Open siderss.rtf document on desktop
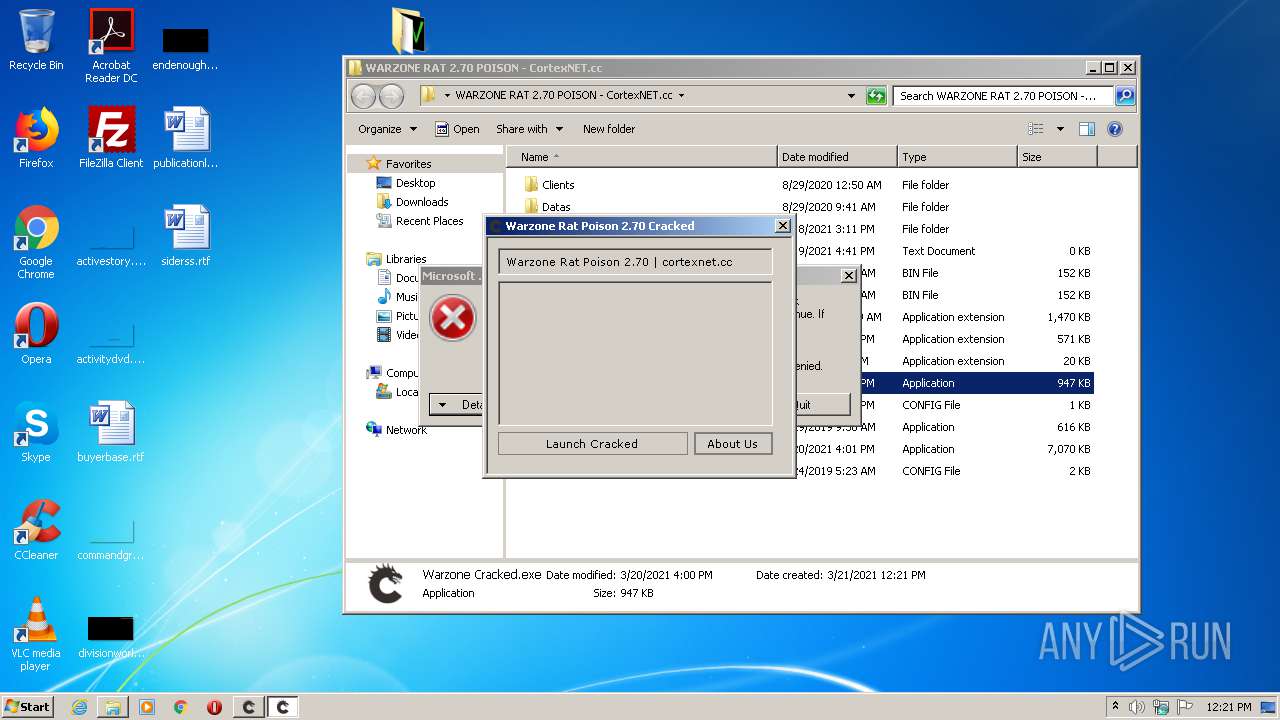The height and width of the screenshot is (720, 1280). click(x=186, y=236)
